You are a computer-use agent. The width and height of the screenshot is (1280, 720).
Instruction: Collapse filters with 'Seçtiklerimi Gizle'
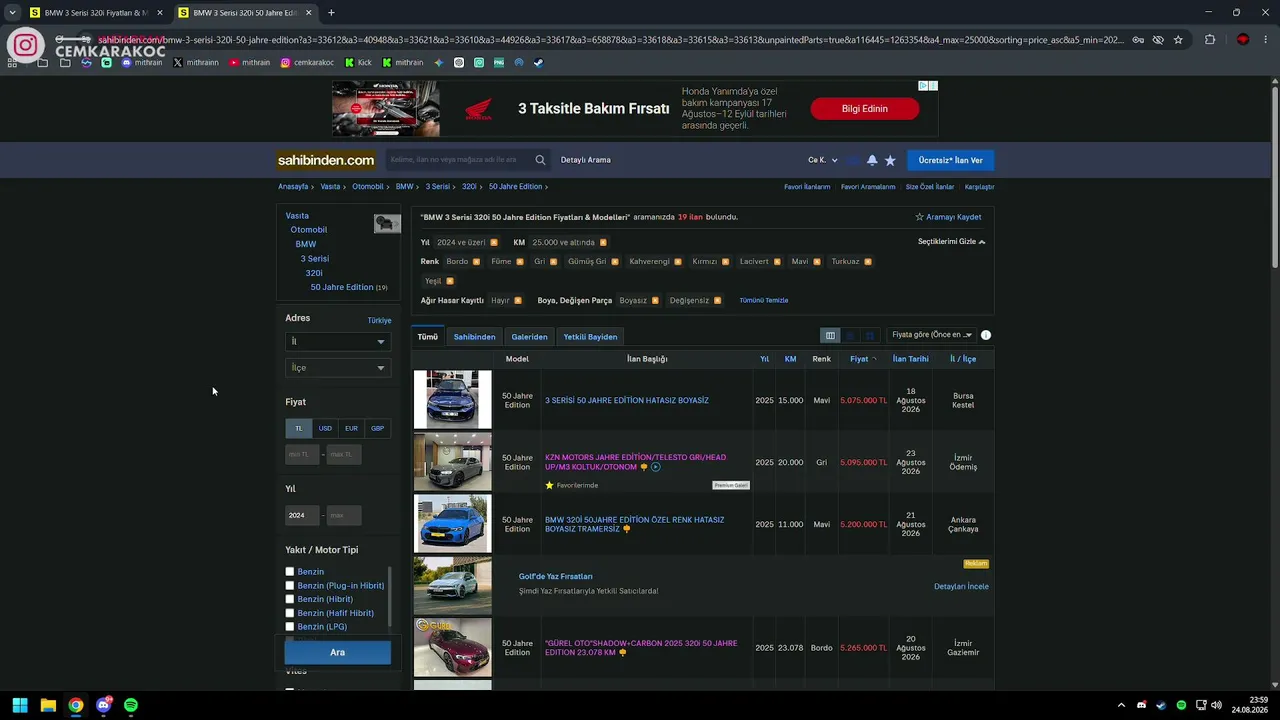951,242
